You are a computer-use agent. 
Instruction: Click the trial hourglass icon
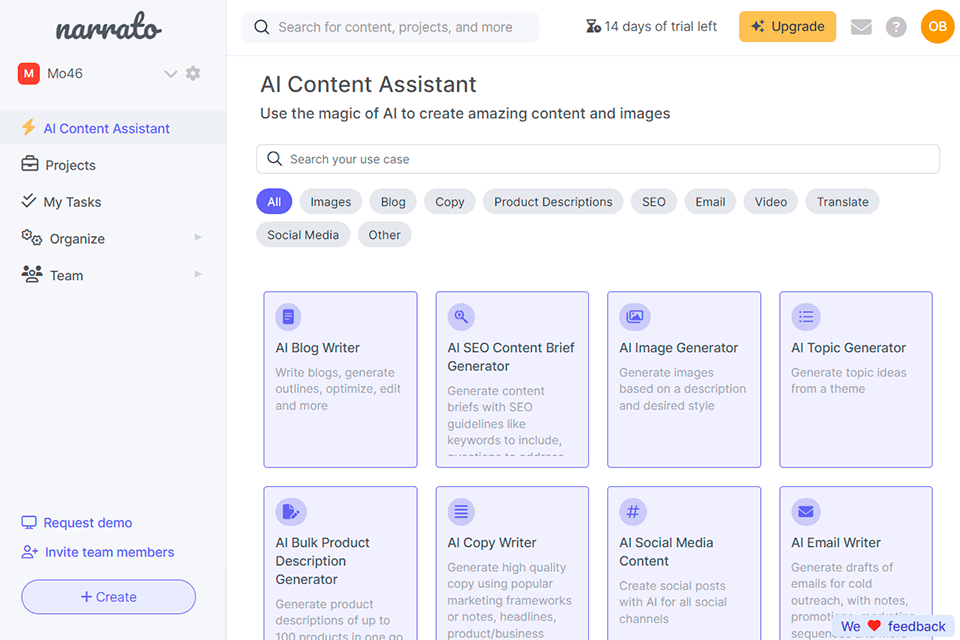coord(593,26)
